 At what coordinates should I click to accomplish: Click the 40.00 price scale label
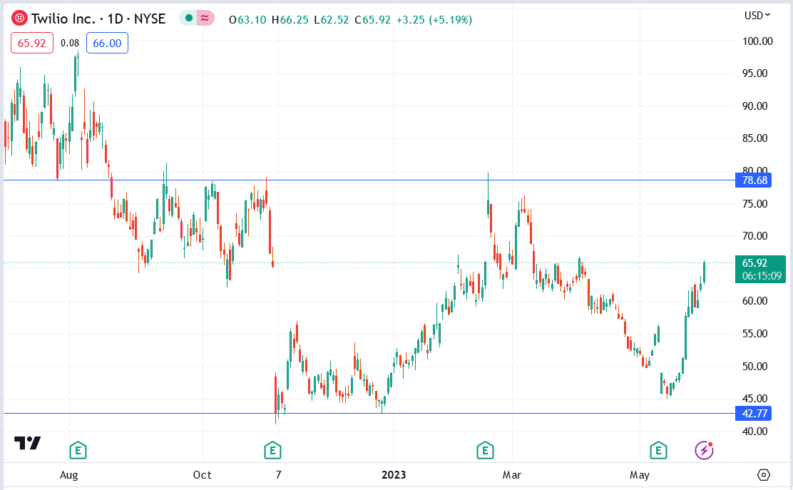coord(755,431)
